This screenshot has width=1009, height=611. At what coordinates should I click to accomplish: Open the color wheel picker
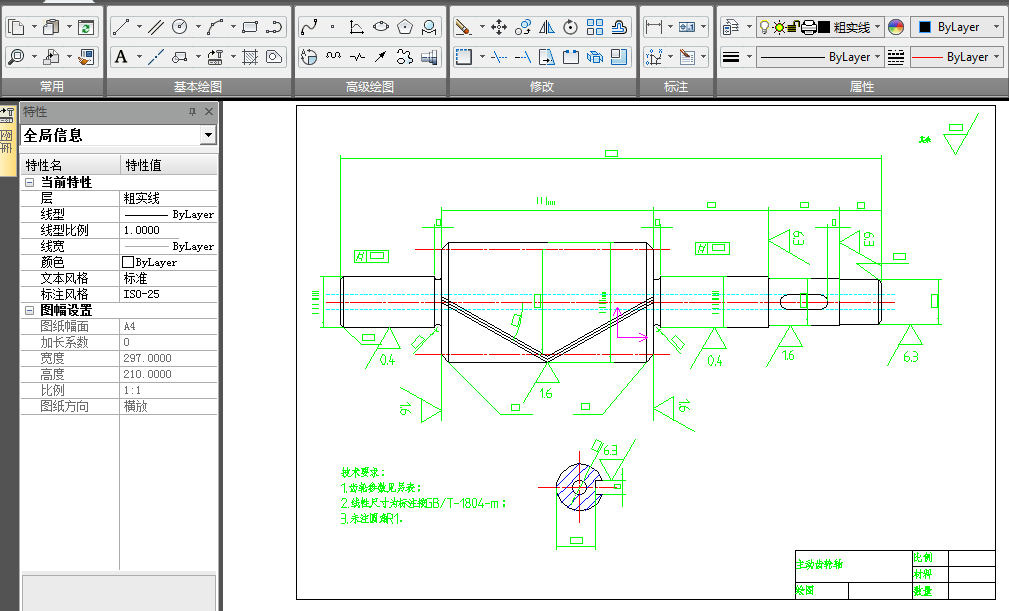click(896, 27)
